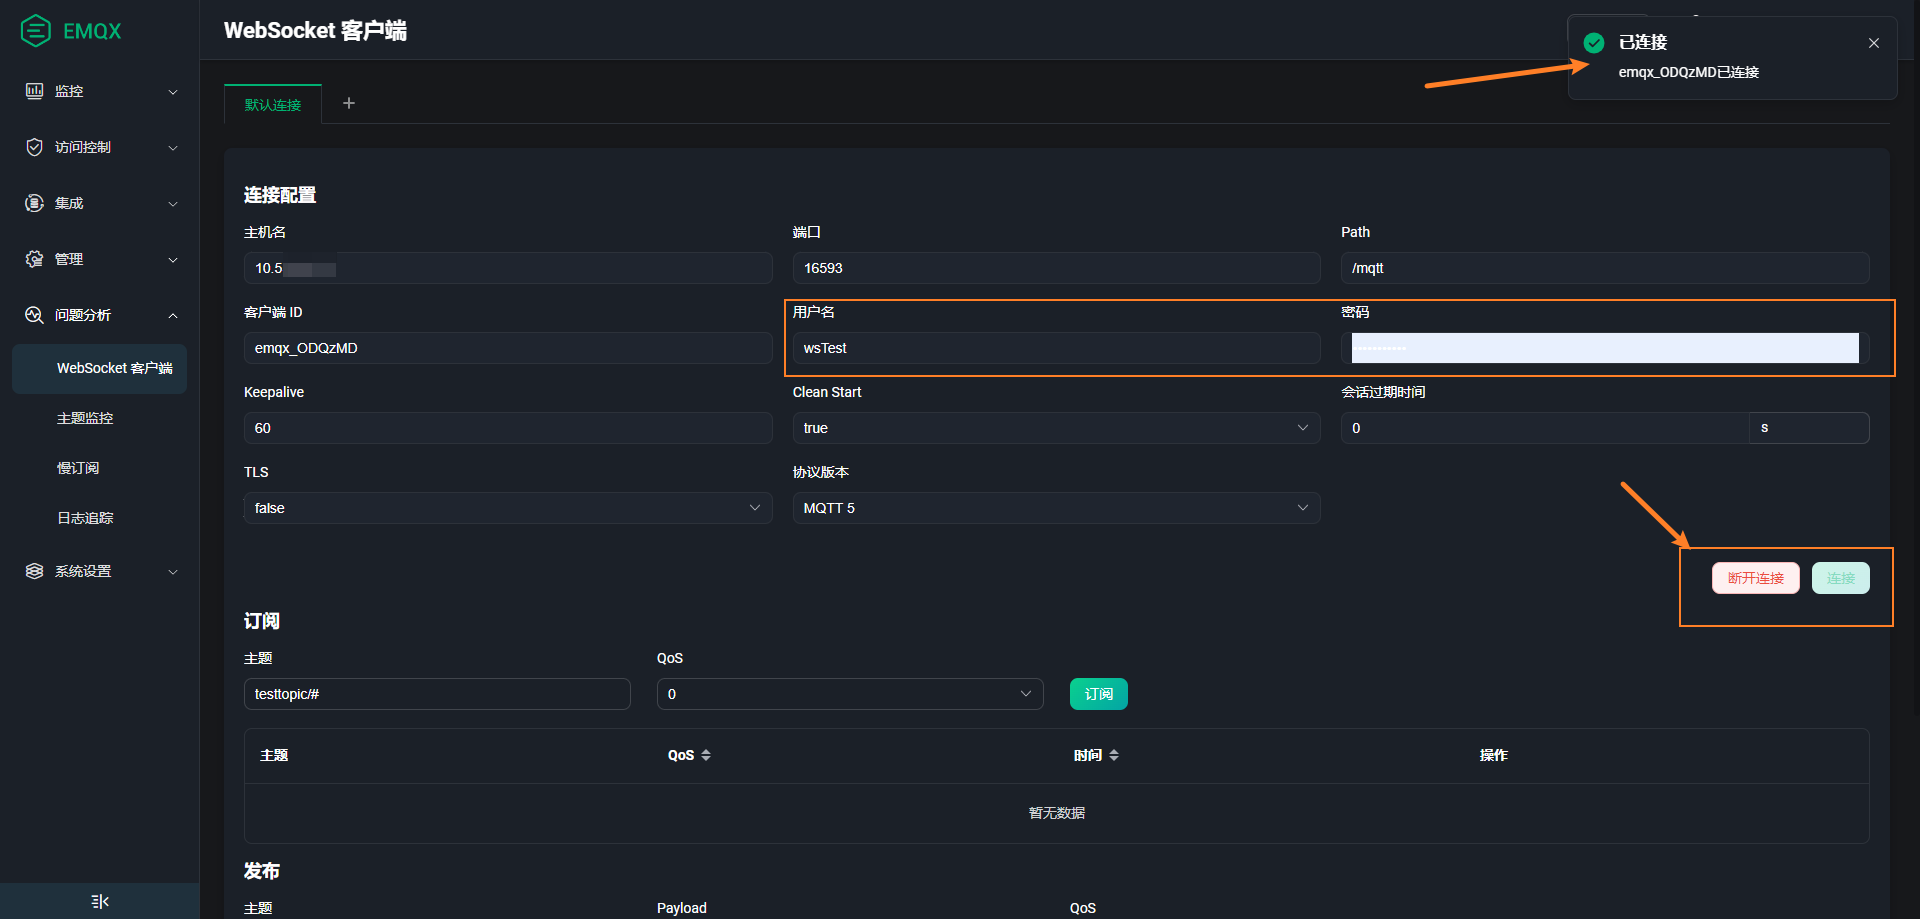
Task: Click the integration (集成) icon
Action: click(x=34, y=203)
